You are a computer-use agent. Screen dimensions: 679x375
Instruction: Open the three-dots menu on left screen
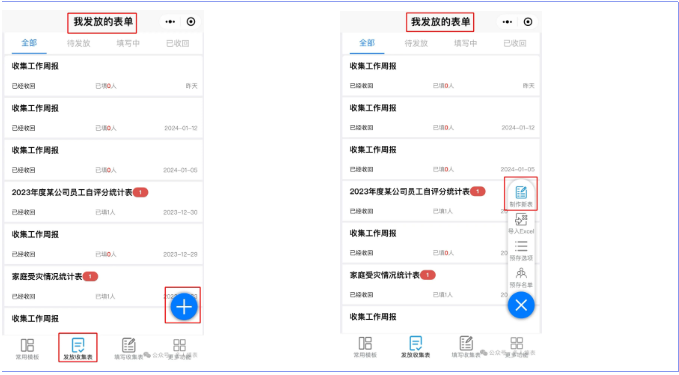[170, 22]
